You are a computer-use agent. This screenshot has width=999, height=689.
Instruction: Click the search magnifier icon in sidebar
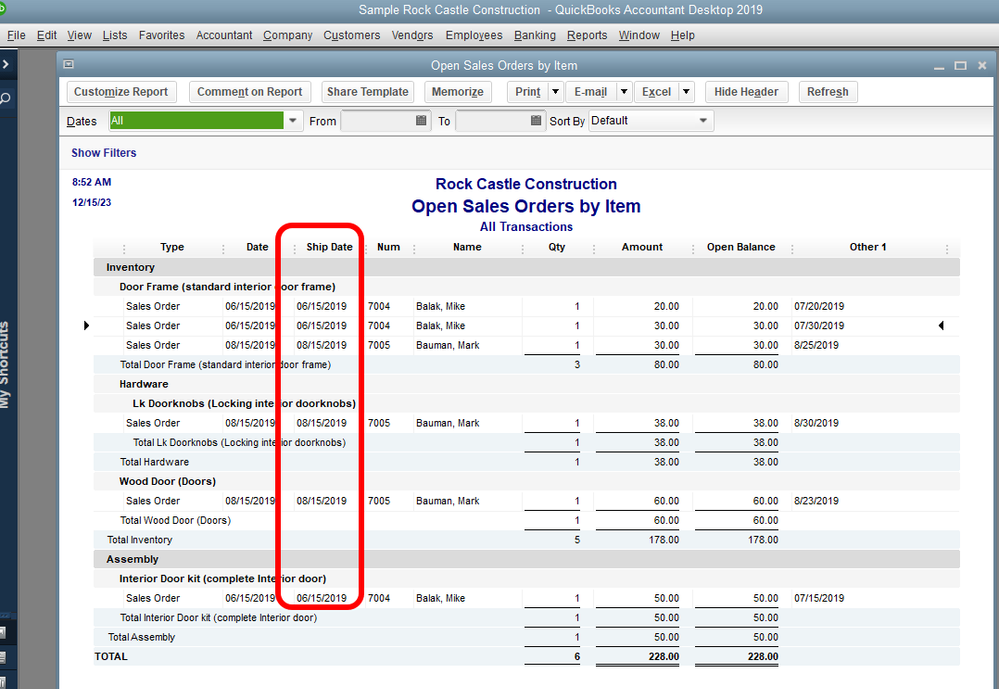pos(5,98)
